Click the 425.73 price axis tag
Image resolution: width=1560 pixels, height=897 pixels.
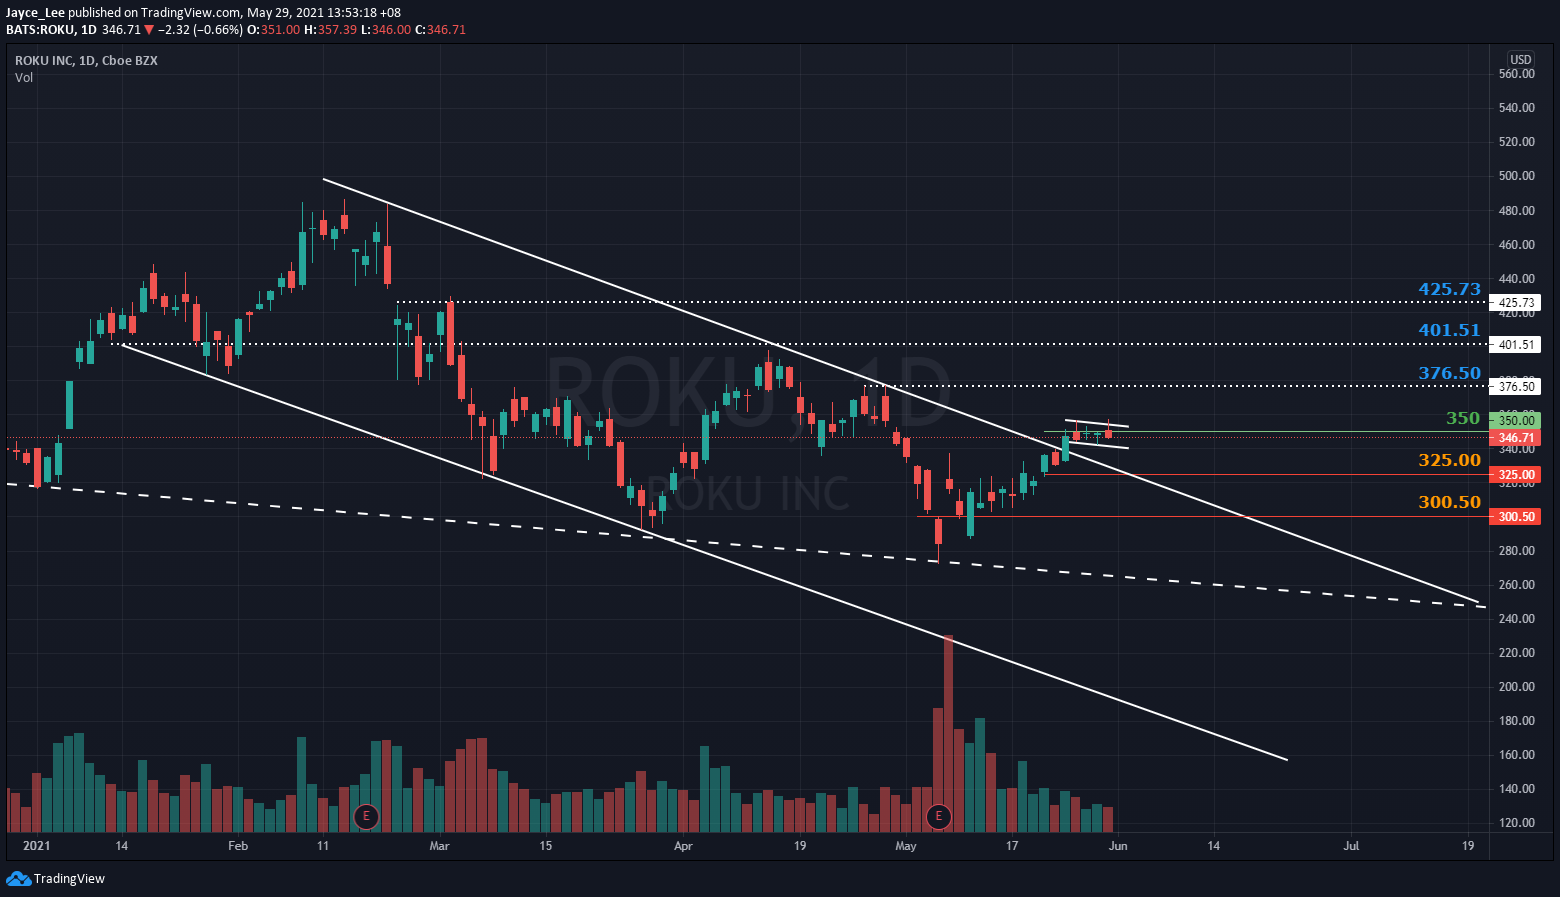(1515, 302)
